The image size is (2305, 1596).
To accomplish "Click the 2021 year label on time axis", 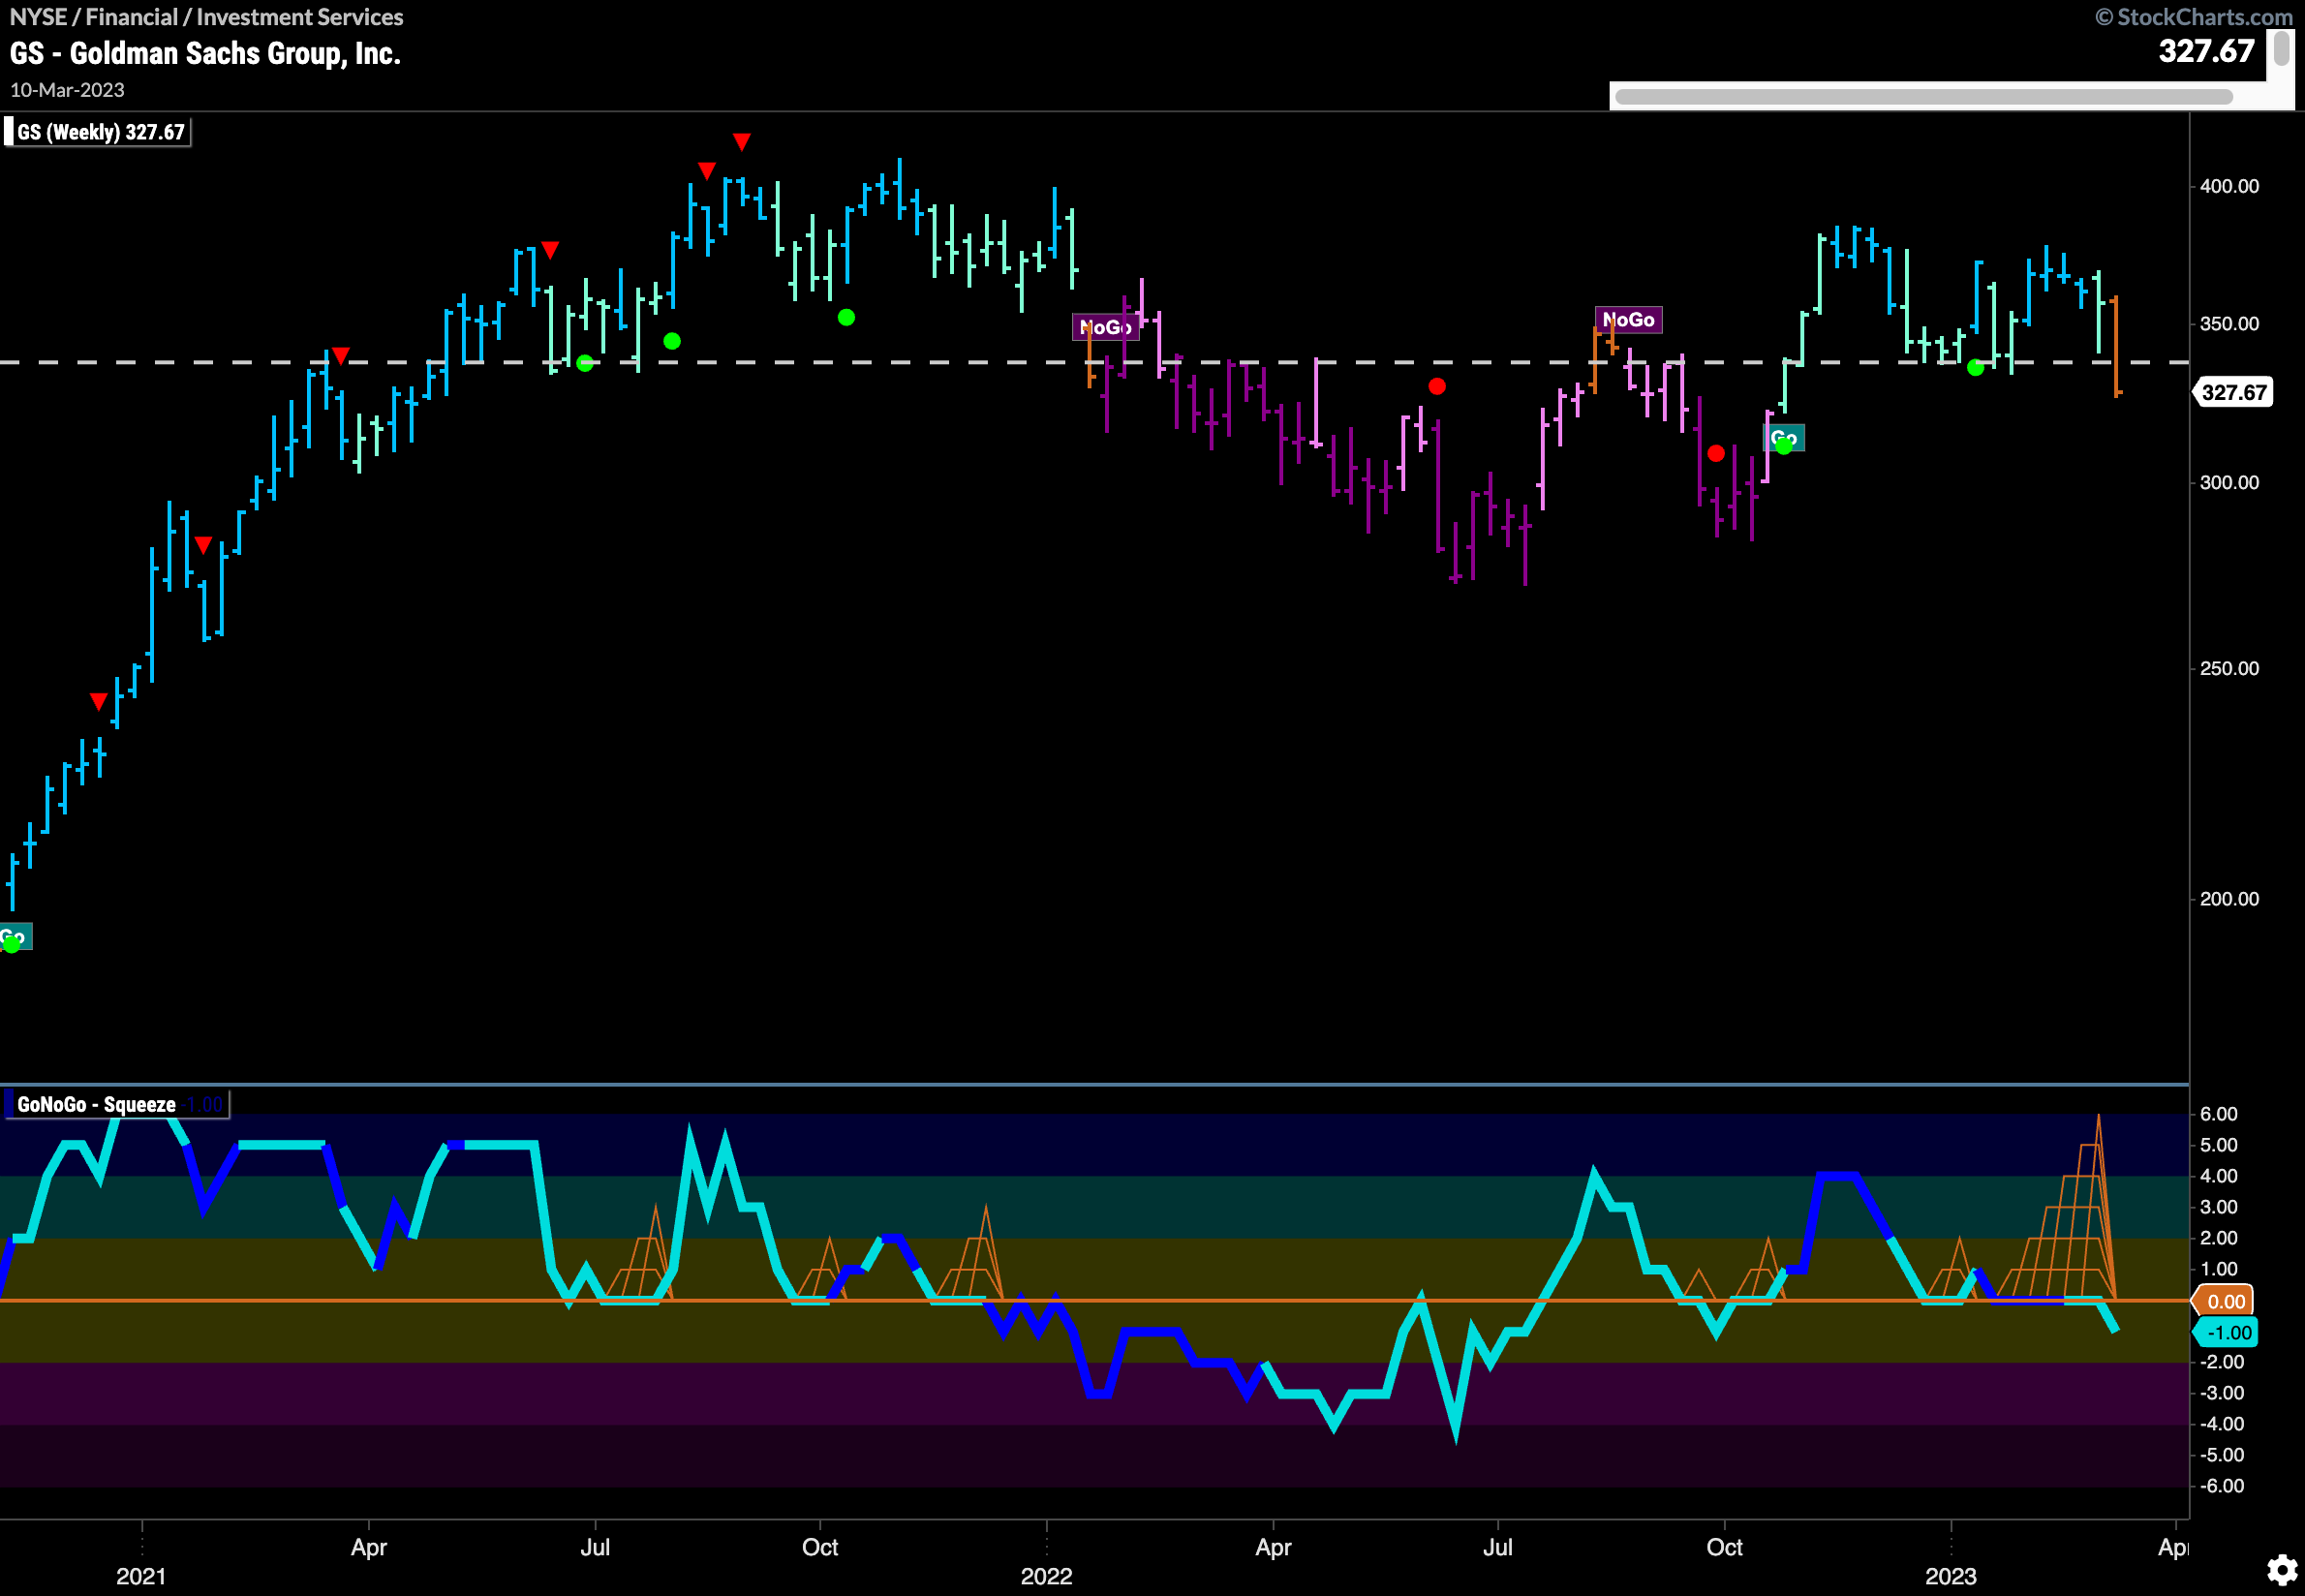I will click(141, 1576).
